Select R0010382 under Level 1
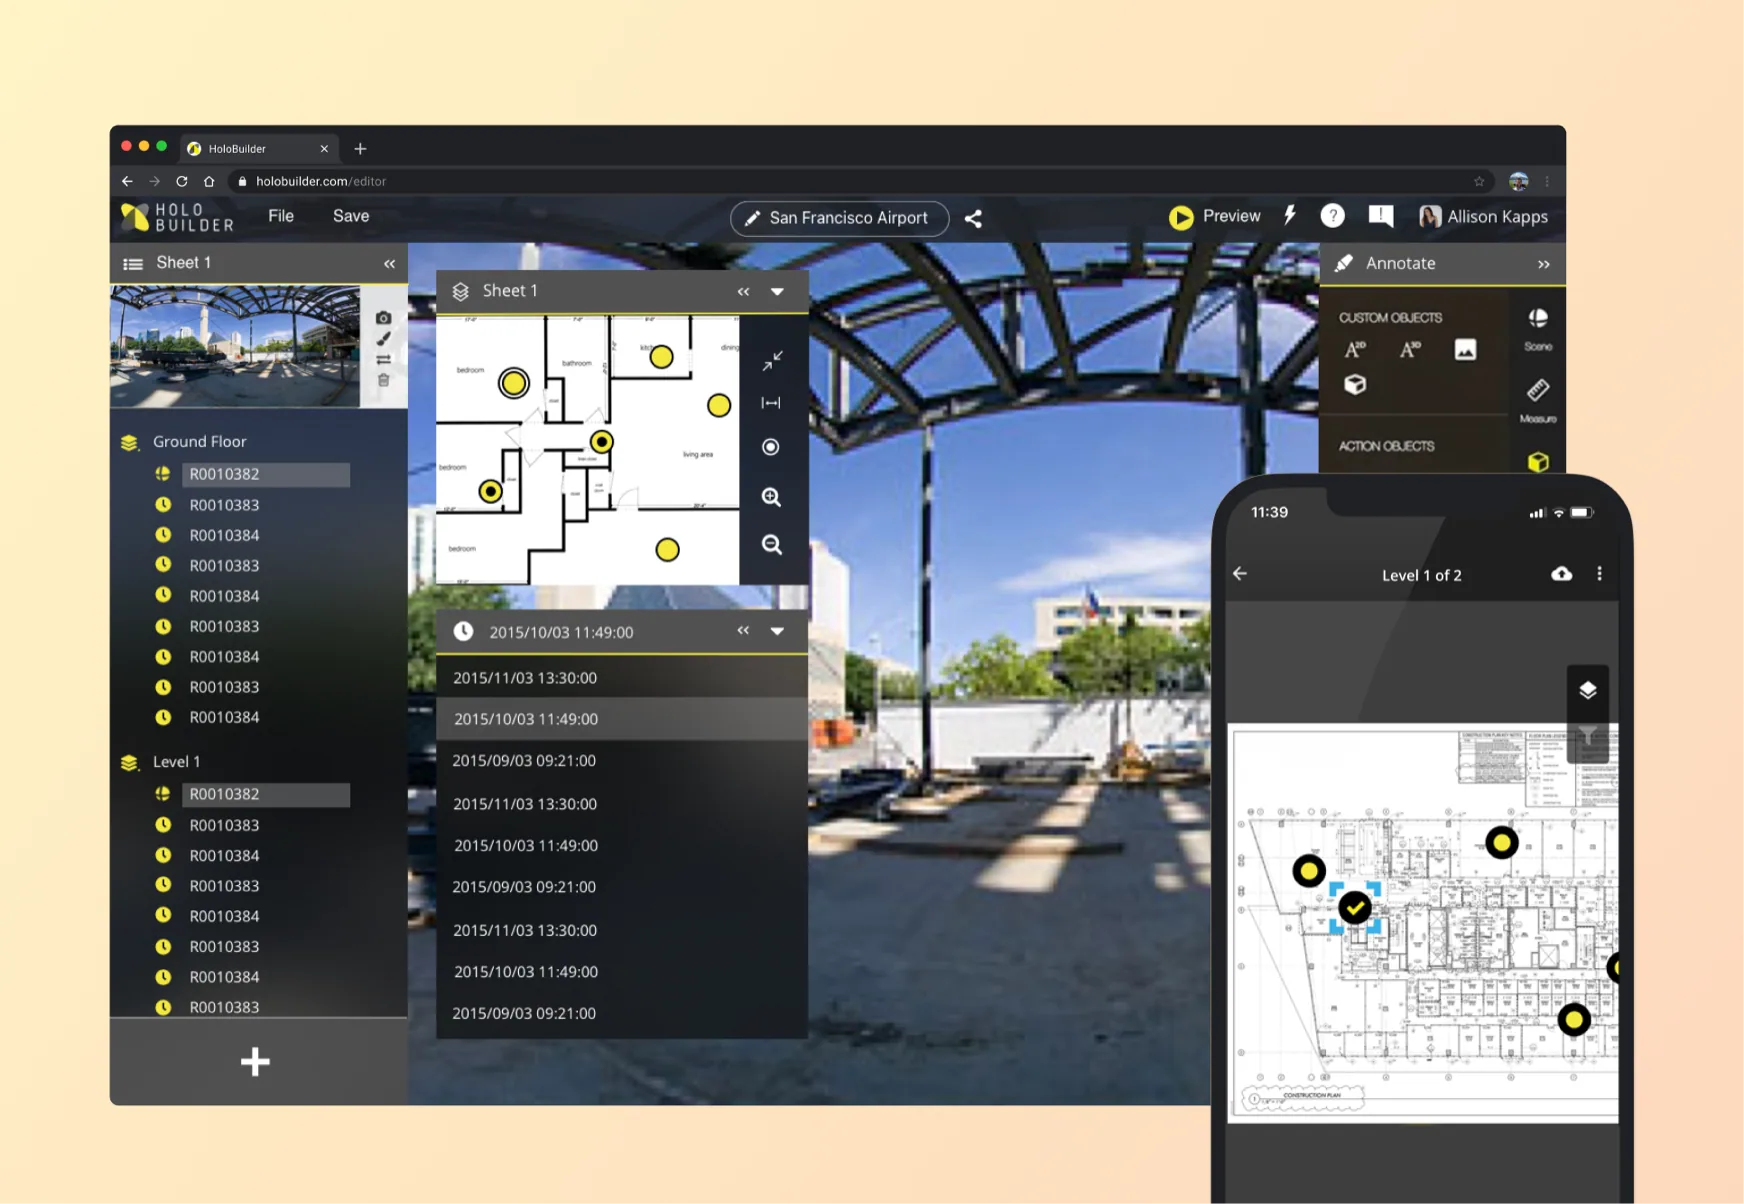This screenshot has height=1204, width=1744. tap(266, 794)
